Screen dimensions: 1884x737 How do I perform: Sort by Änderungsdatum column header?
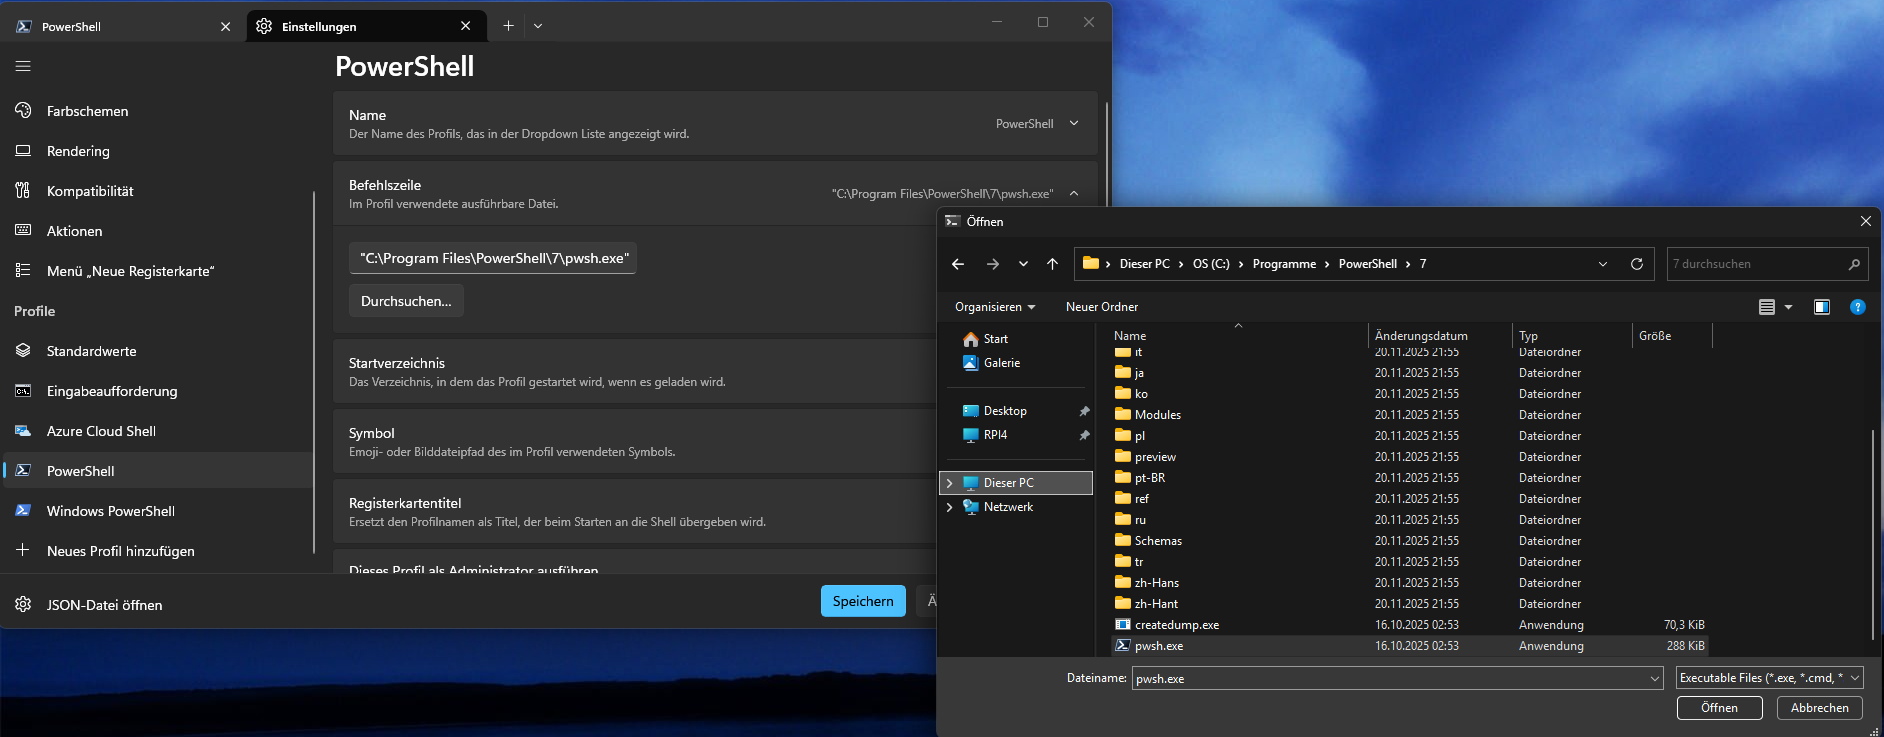coord(1439,336)
